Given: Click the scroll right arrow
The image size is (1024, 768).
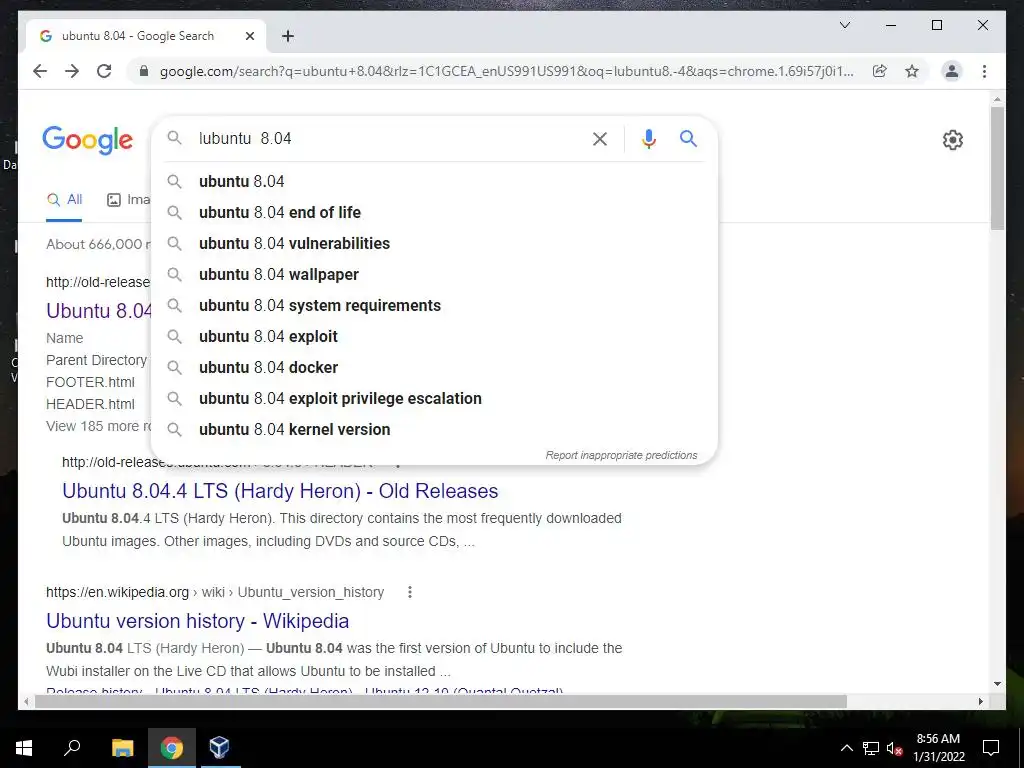Looking at the screenshot, I should pyautogui.click(x=980, y=702).
